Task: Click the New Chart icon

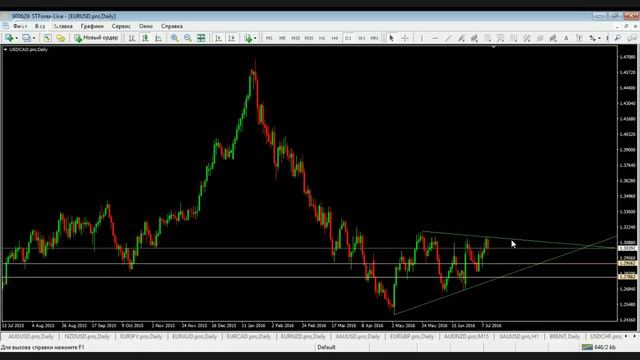Action: click(9, 38)
